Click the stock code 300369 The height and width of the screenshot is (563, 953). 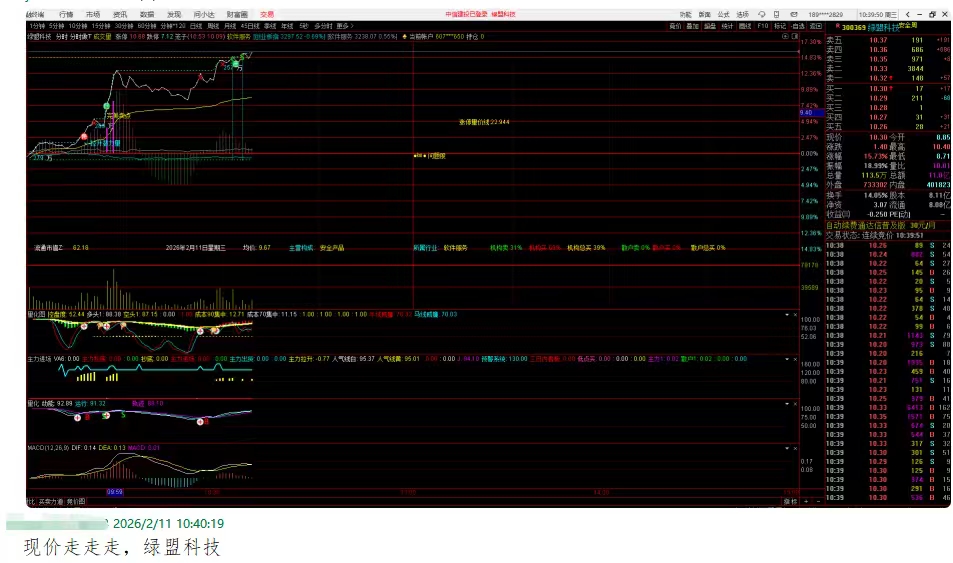pyautogui.click(x=854, y=27)
